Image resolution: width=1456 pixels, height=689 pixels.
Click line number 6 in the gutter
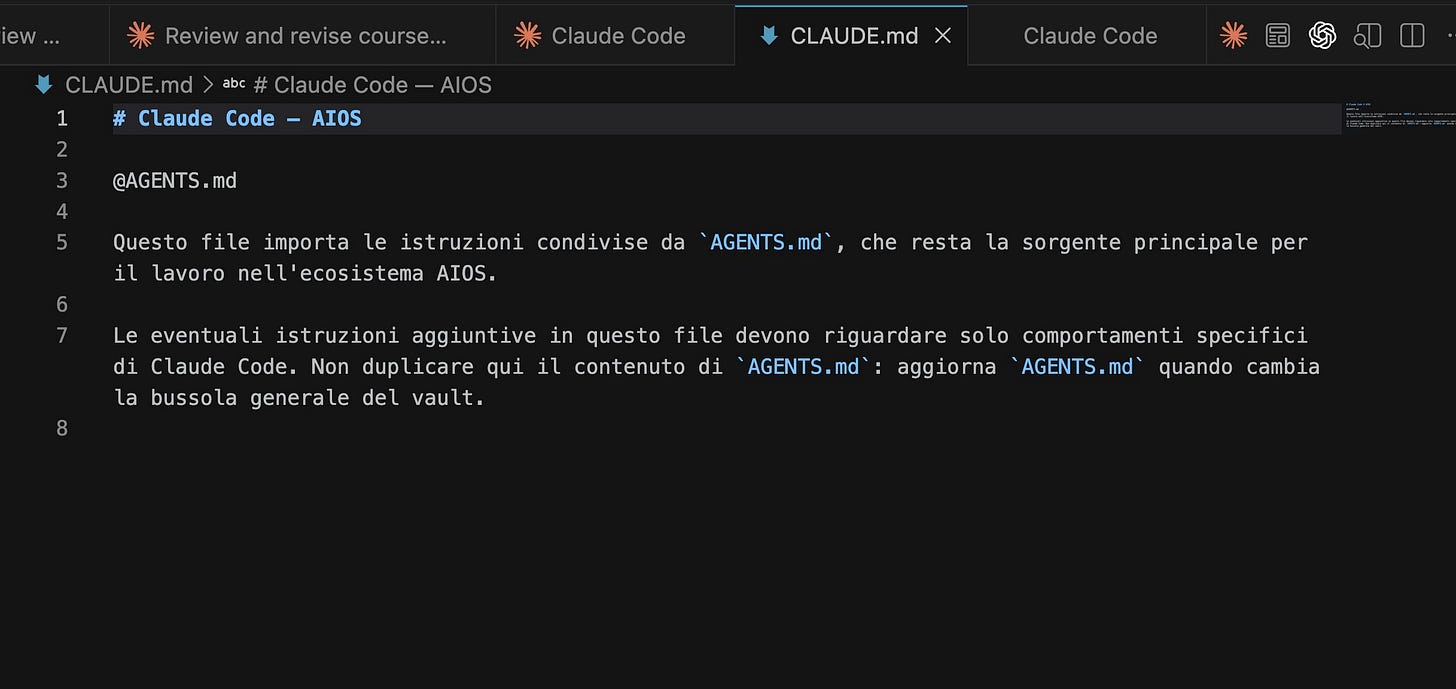62,304
